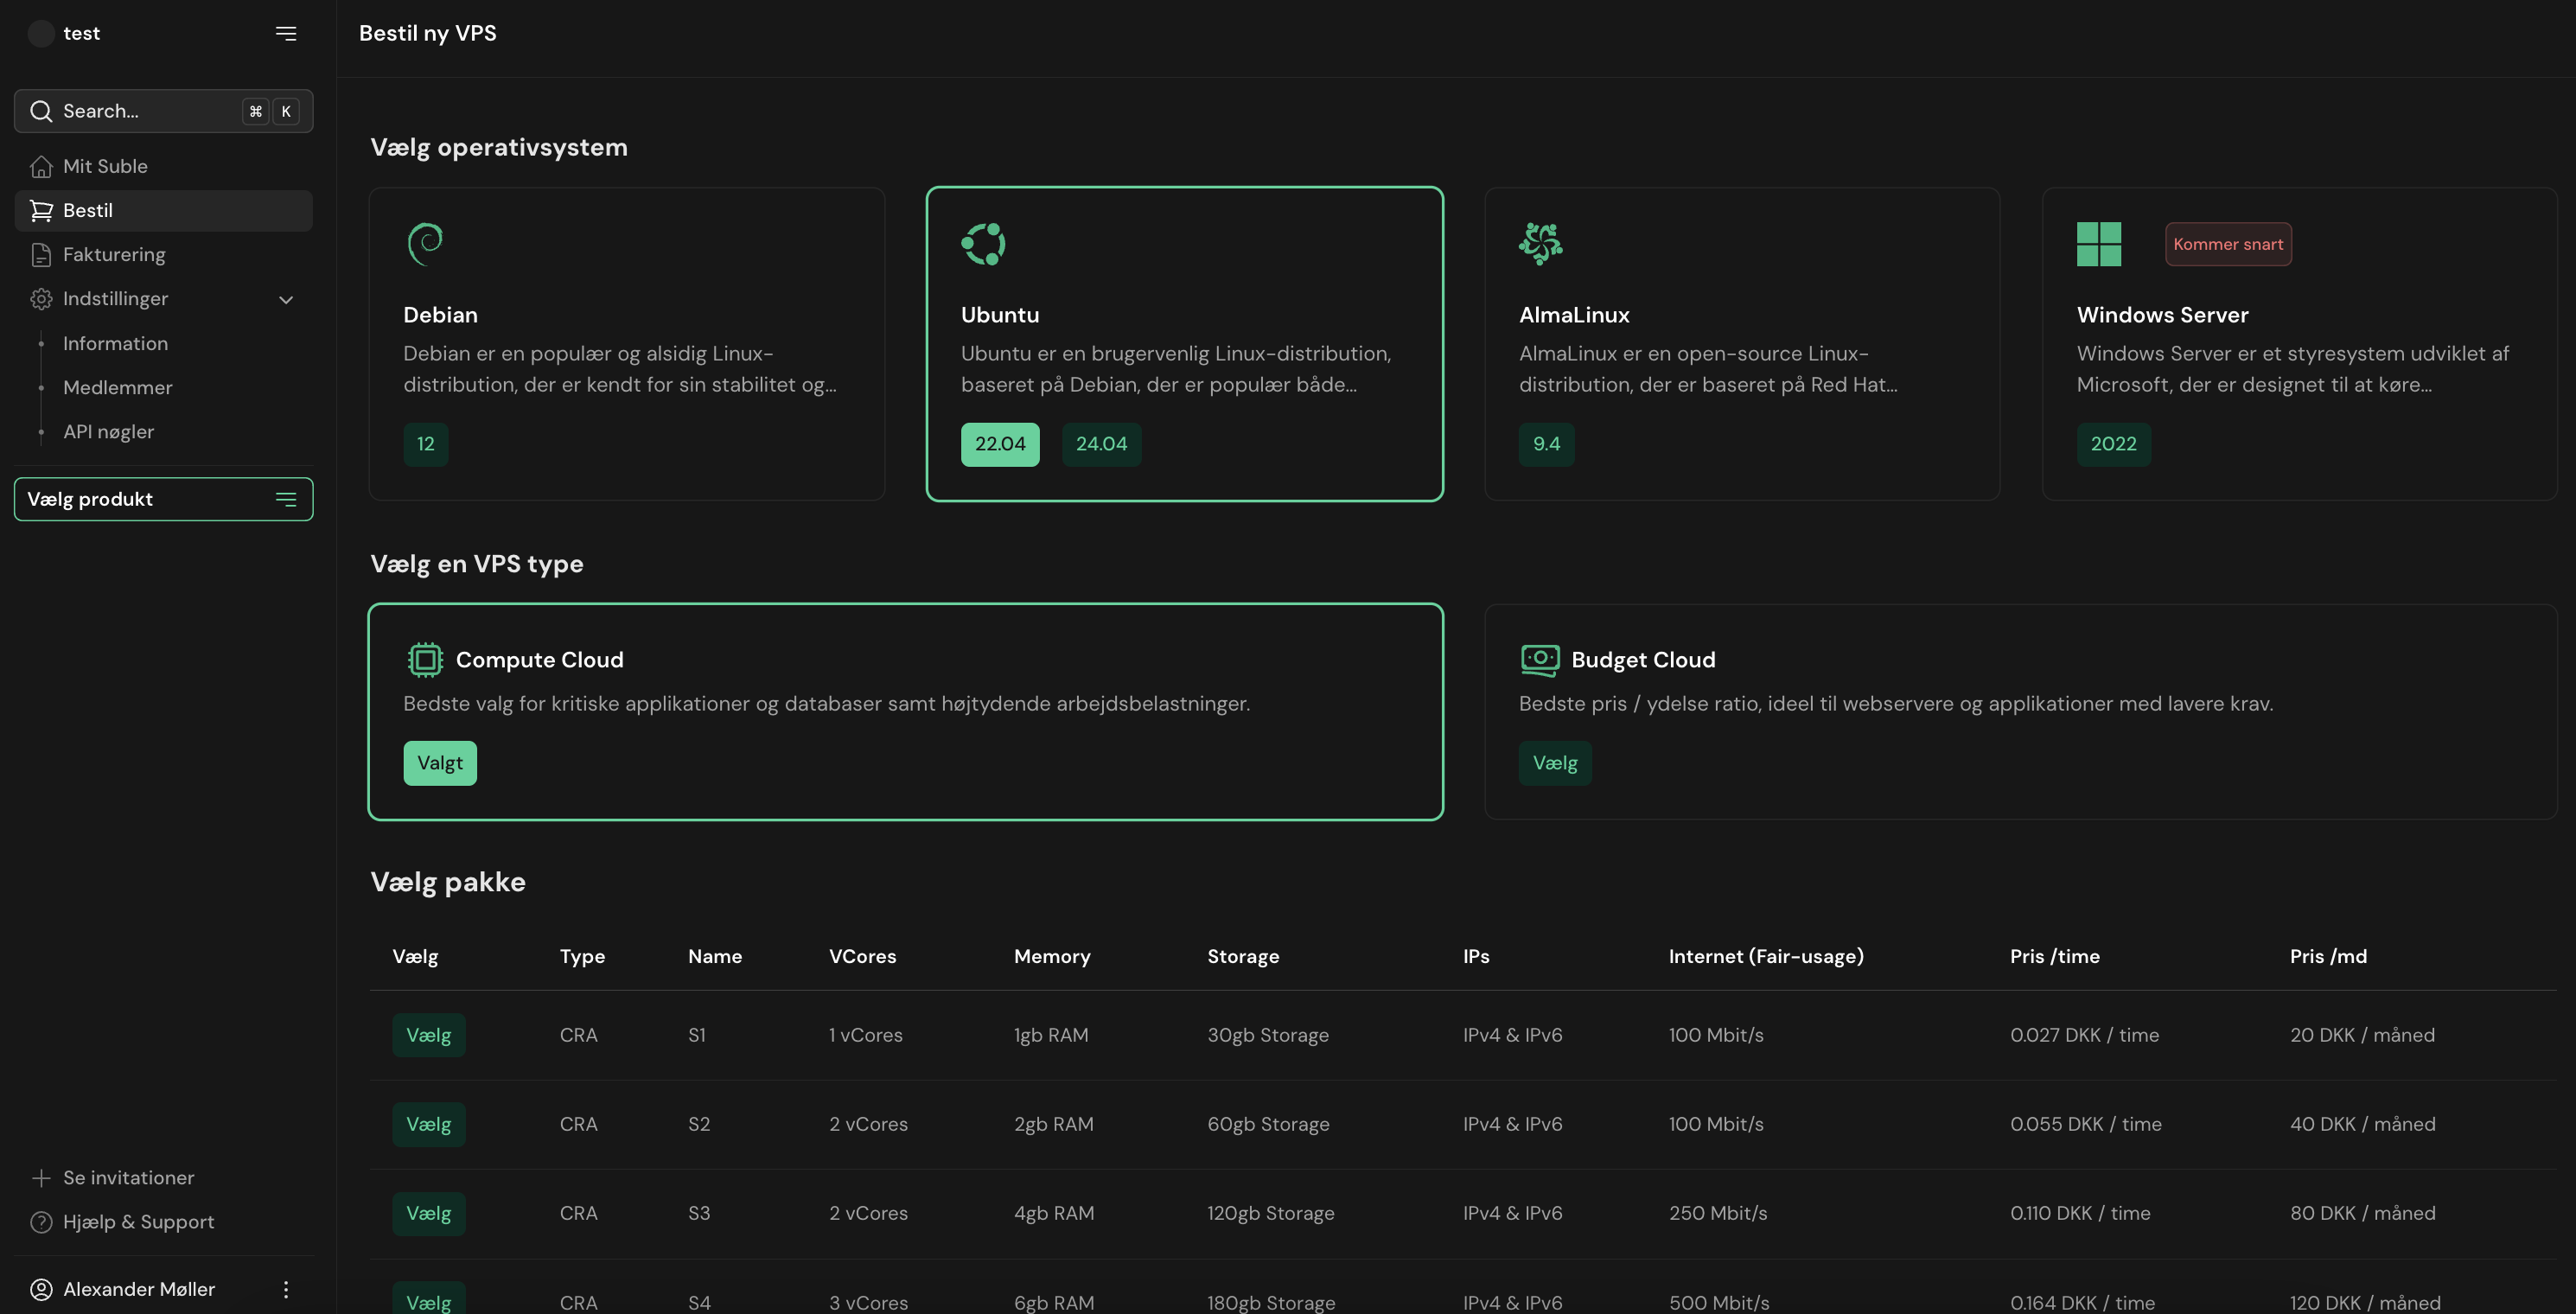
Task: Go to Fakturering in sidebar
Action: (114, 255)
